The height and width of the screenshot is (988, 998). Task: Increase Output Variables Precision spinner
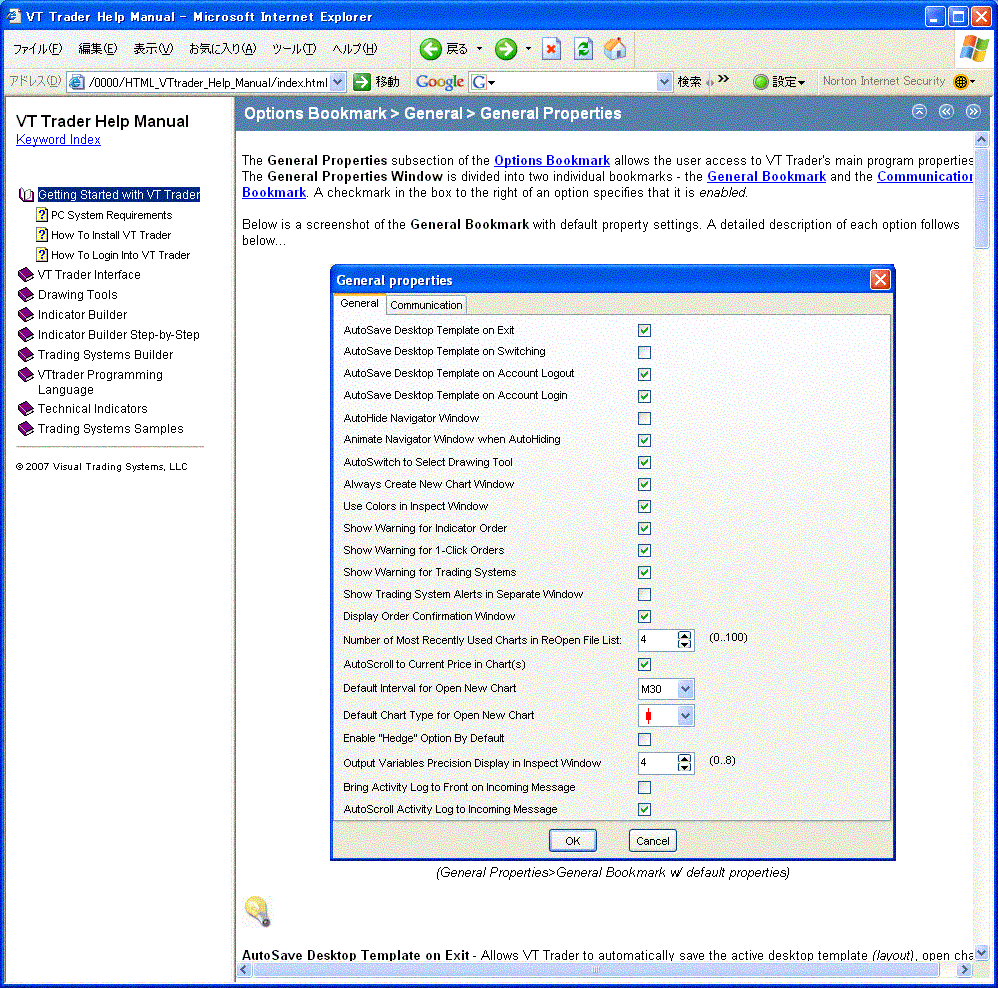(x=684, y=758)
